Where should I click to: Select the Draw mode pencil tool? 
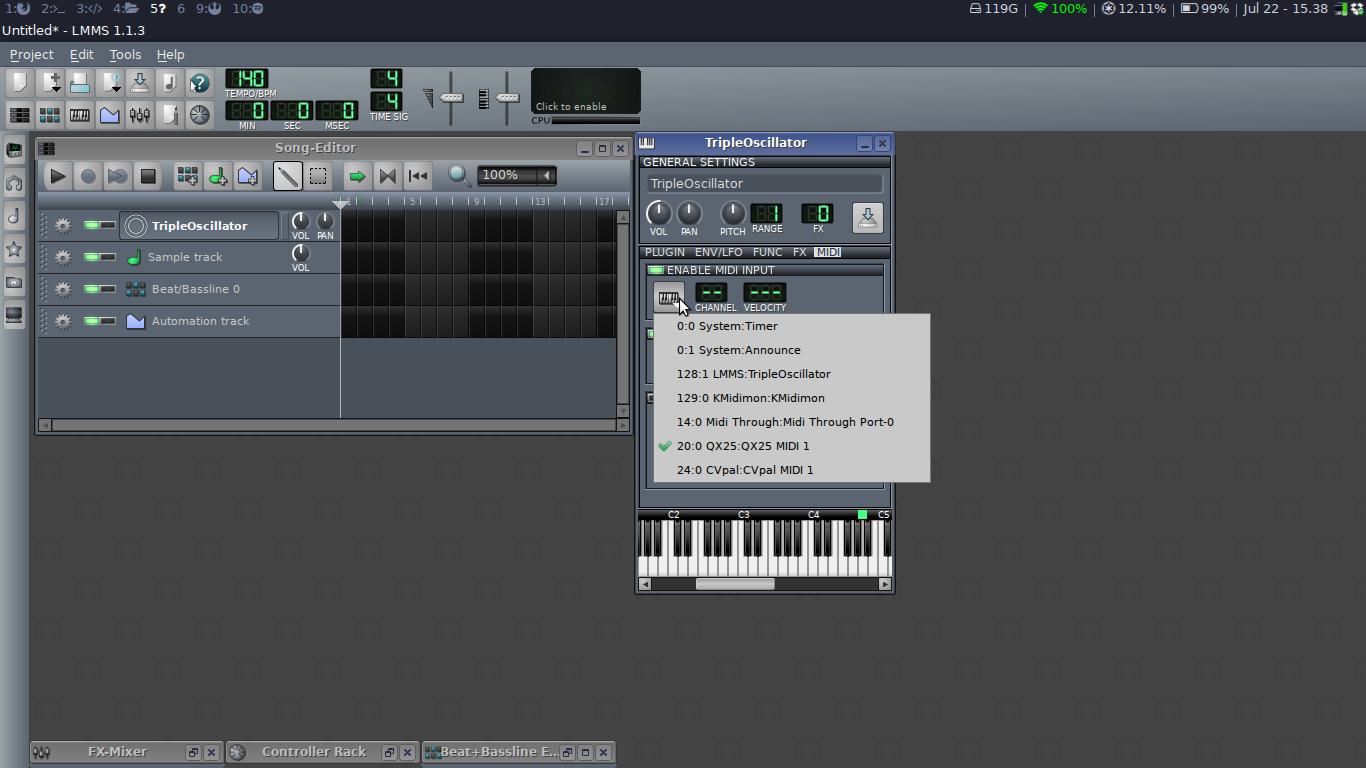(287, 177)
